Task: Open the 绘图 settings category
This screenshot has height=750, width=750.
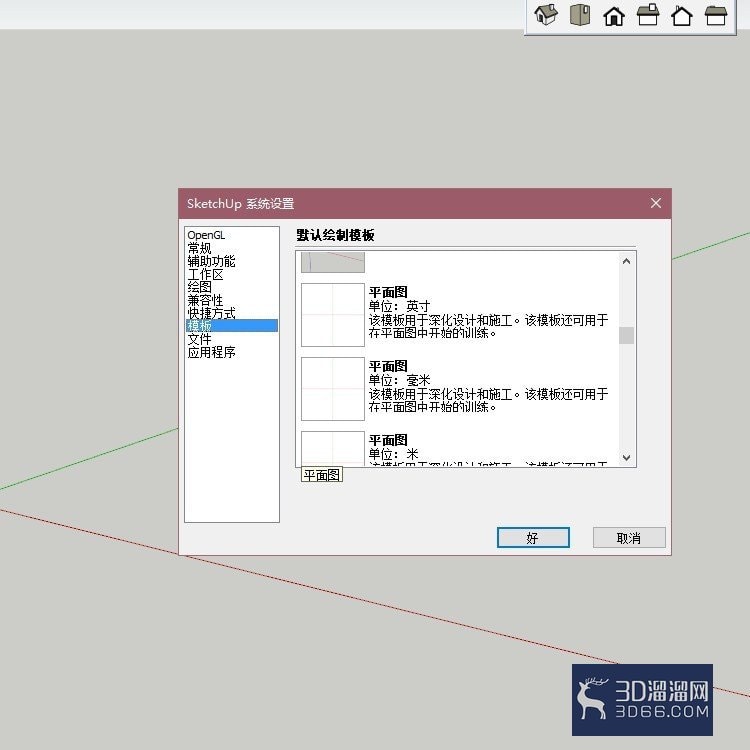Action: [199, 287]
